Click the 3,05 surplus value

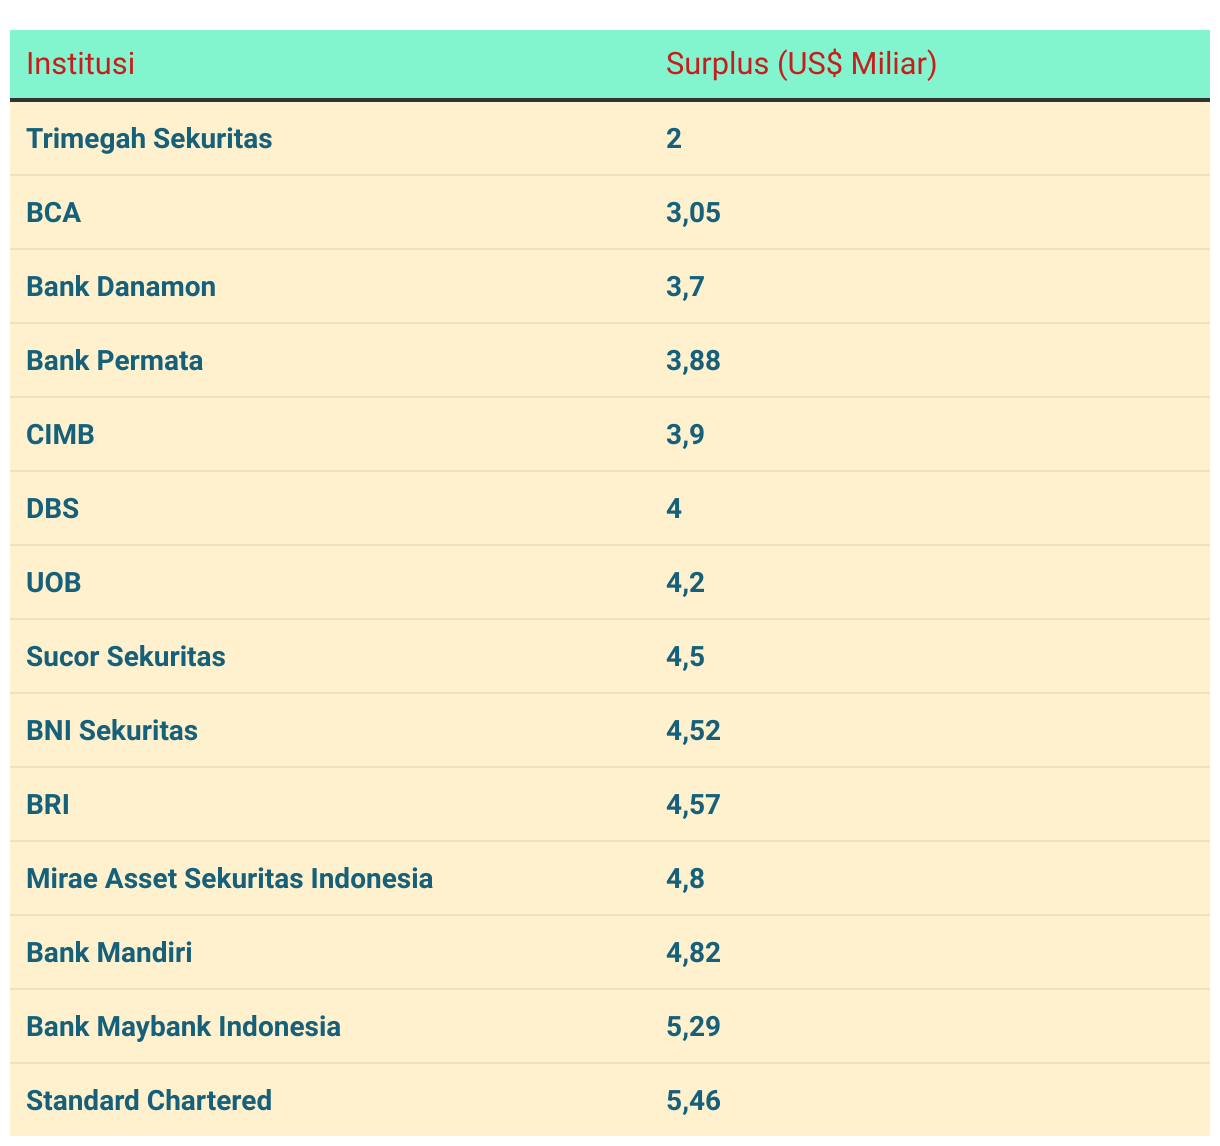pos(693,212)
